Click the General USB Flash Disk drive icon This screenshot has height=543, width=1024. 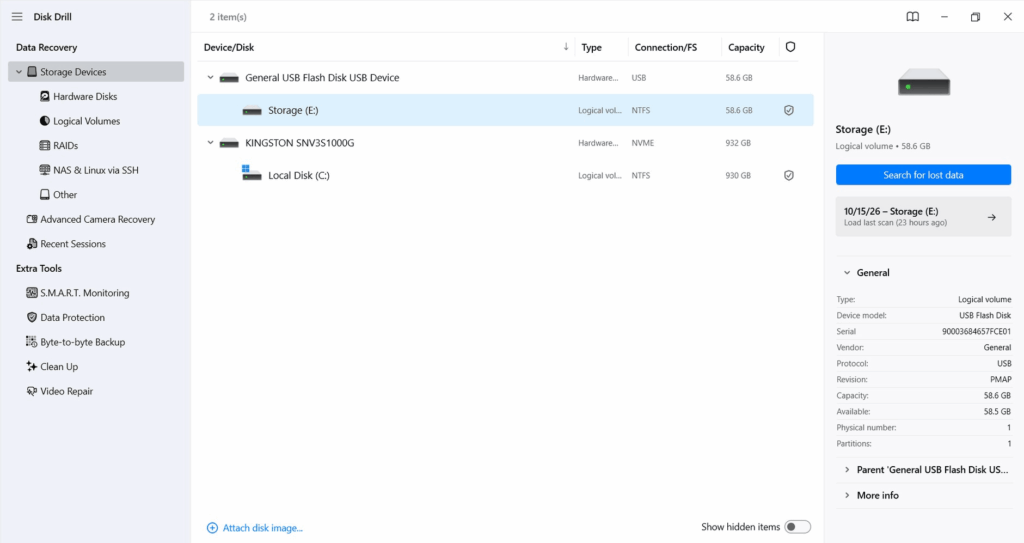(x=229, y=78)
